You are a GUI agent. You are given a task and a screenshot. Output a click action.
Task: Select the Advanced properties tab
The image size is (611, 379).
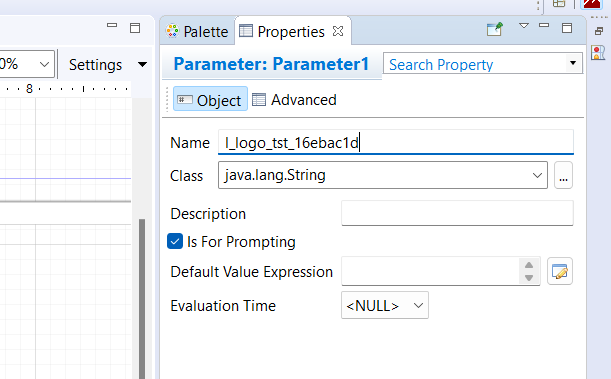[x=294, y=100]
